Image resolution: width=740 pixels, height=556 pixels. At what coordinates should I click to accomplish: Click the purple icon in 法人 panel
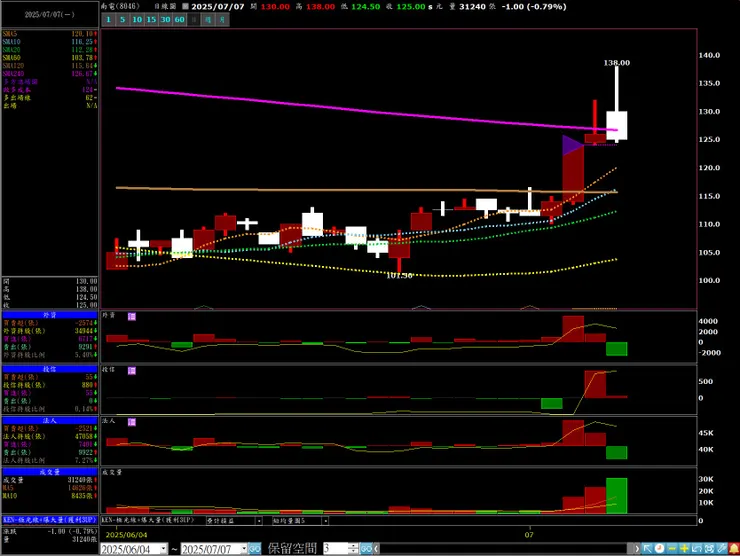tap(132, 422)
